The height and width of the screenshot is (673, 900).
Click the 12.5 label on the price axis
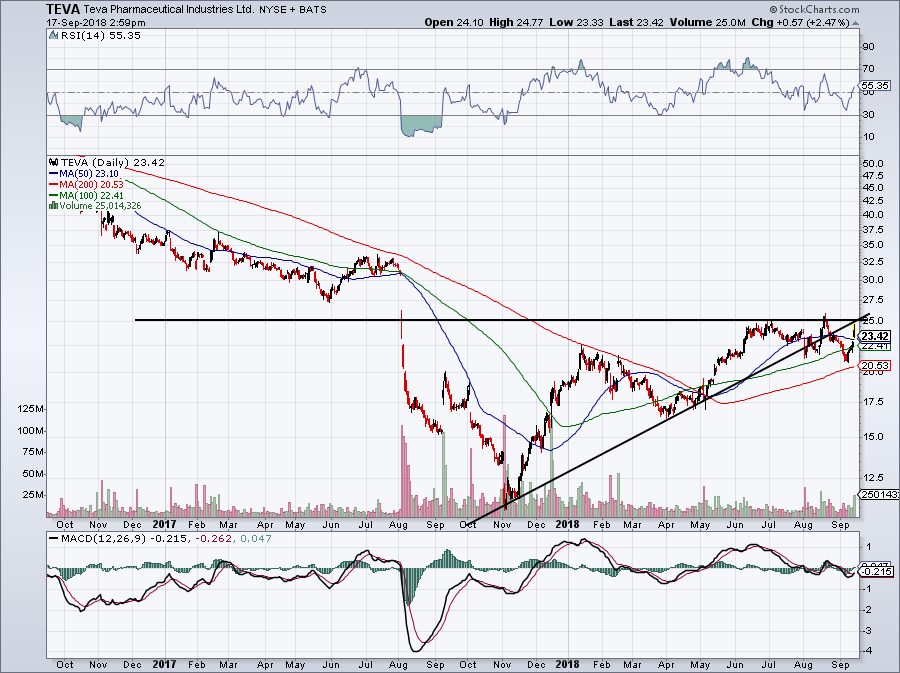[872, 477]
